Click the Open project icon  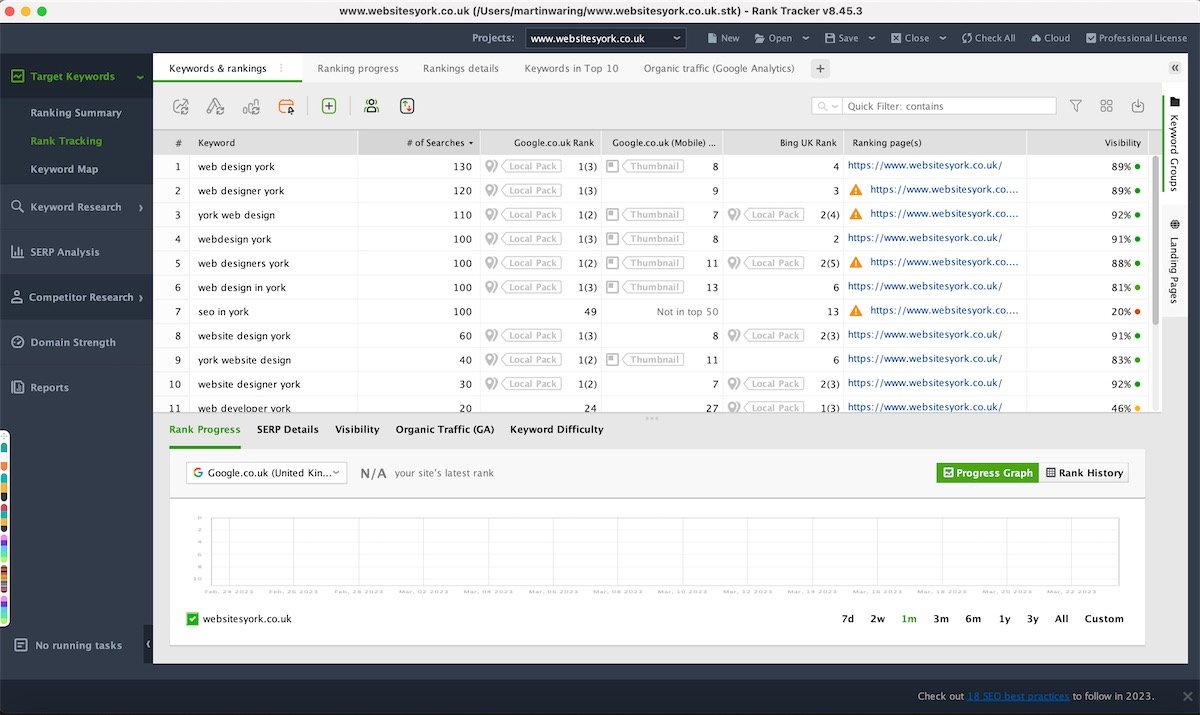759,38
